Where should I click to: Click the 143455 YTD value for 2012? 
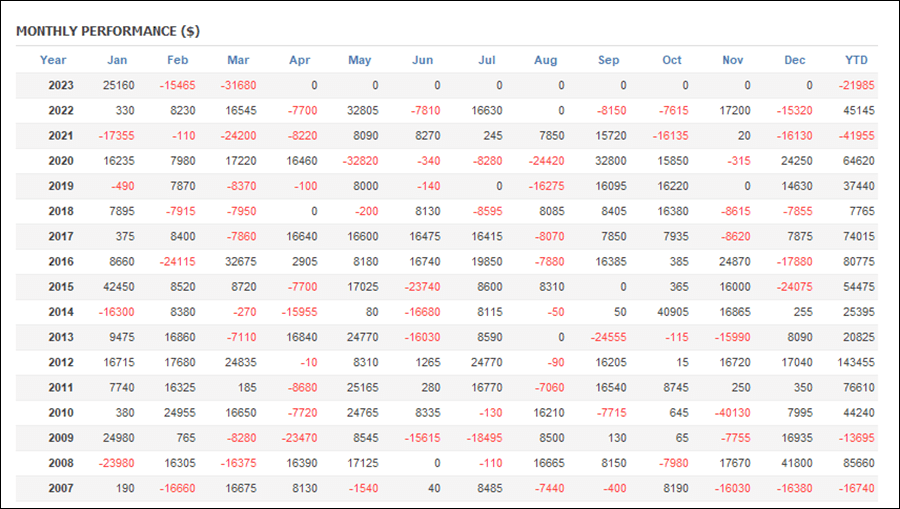pyautogui.click(x=856, y=363)
